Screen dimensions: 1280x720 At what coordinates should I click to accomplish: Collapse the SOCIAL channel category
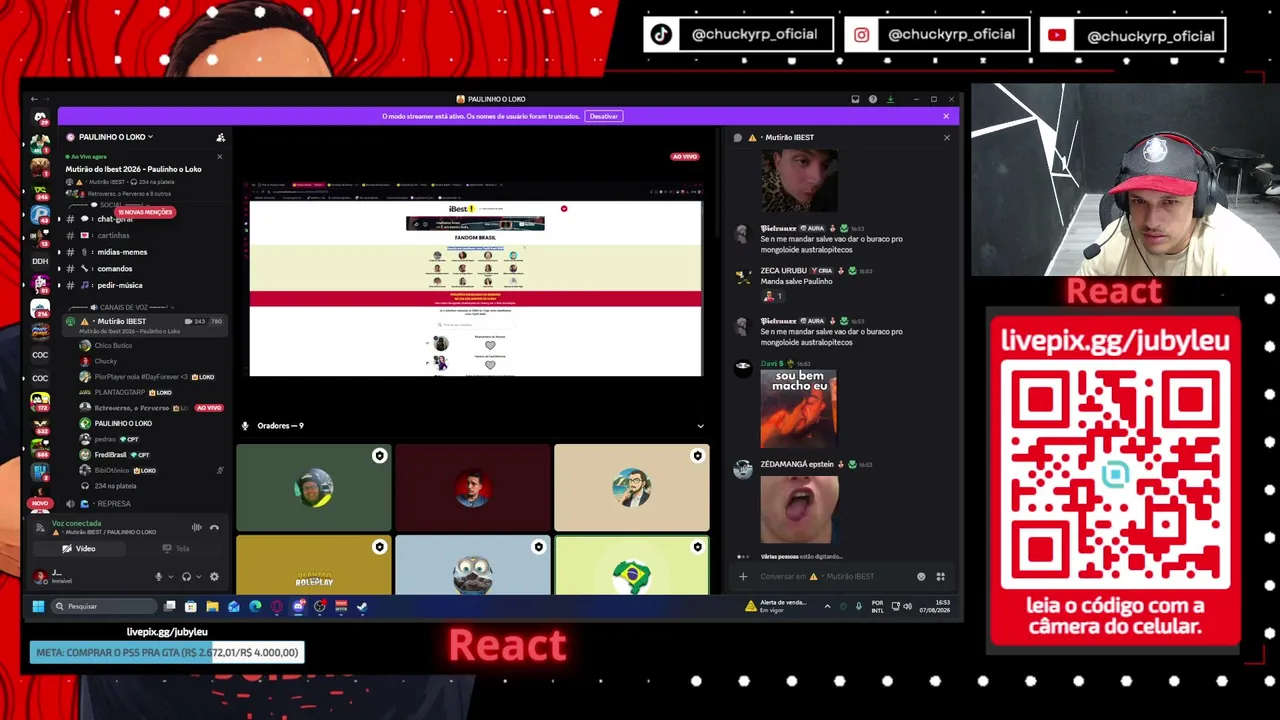[111, 205]
